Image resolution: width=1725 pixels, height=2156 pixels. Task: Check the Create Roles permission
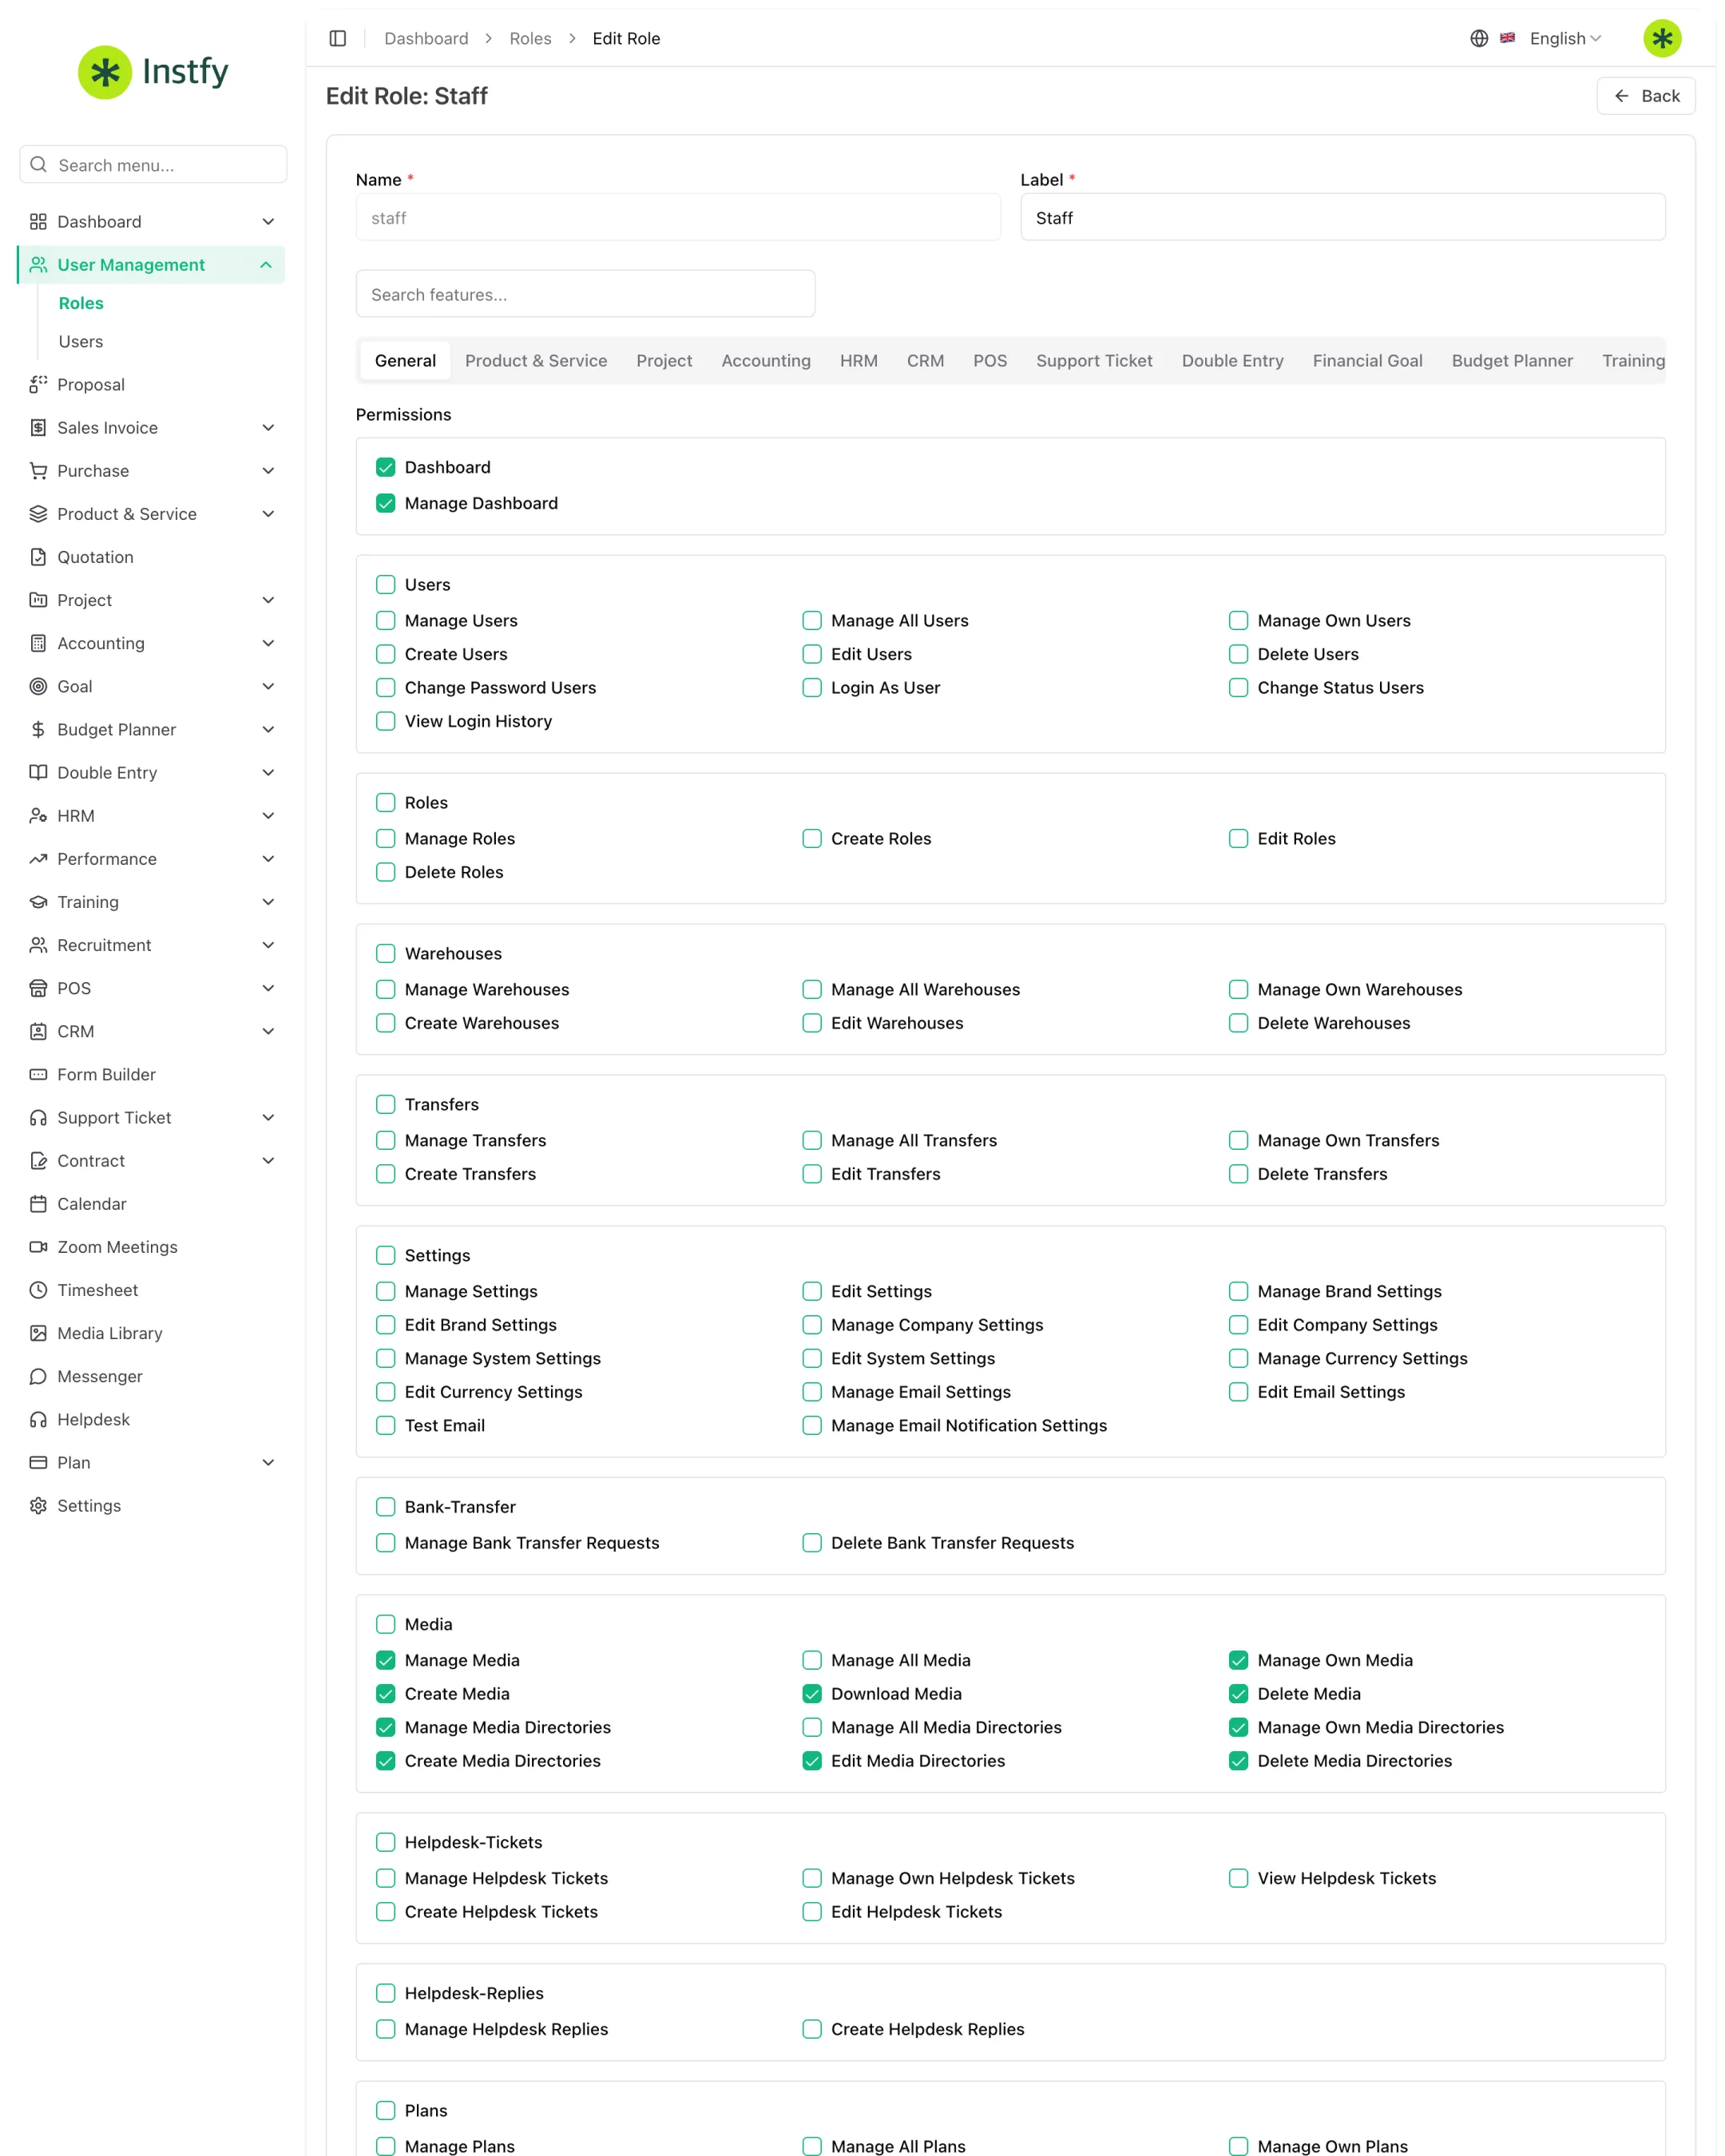pos(812,839)
